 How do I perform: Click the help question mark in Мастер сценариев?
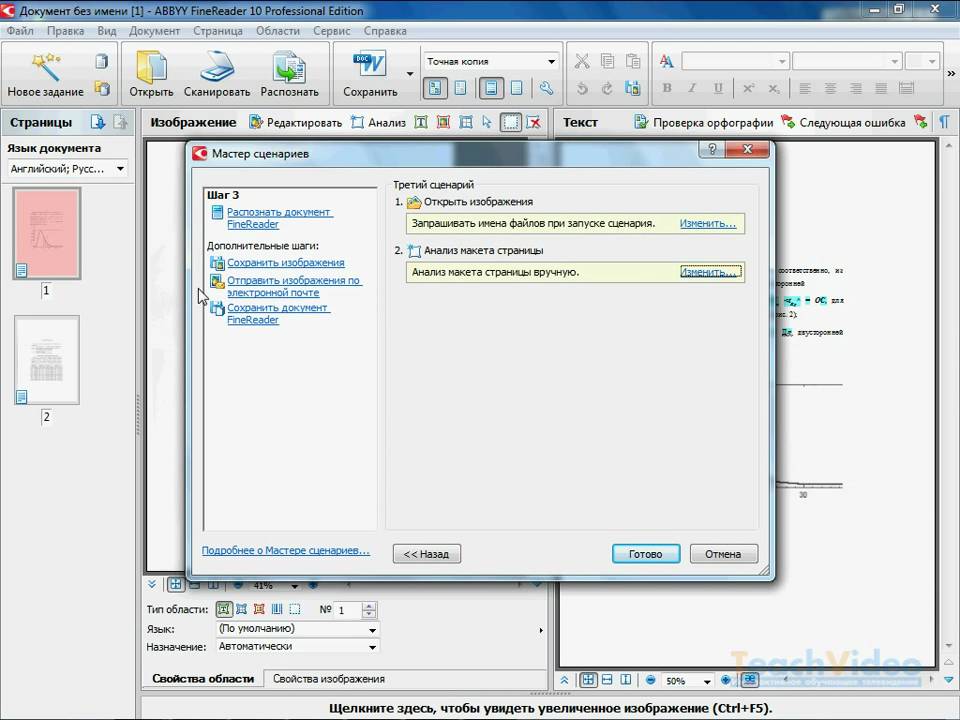click(x=712, y=149)
